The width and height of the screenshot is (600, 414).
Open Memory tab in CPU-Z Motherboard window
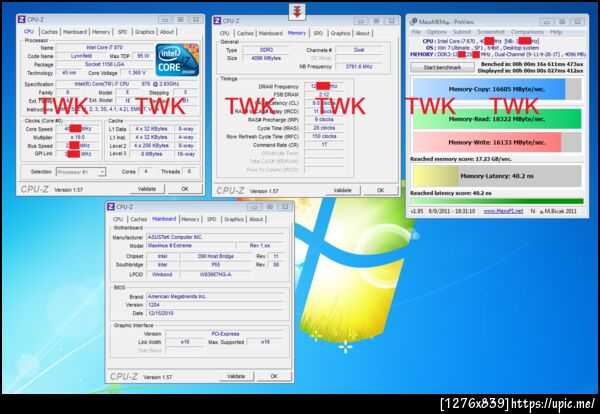[190, 219]
